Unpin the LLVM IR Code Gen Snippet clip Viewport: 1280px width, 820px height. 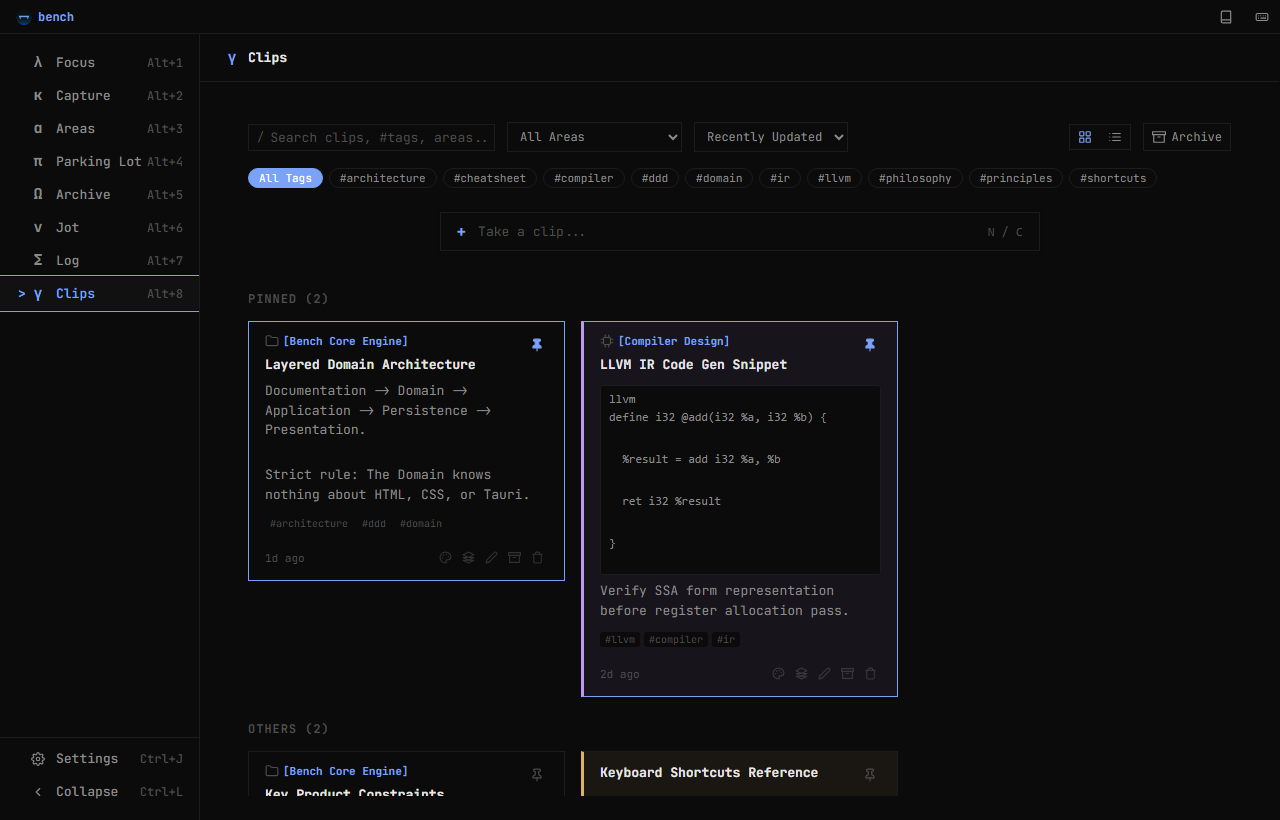click(x=870, y=345)
